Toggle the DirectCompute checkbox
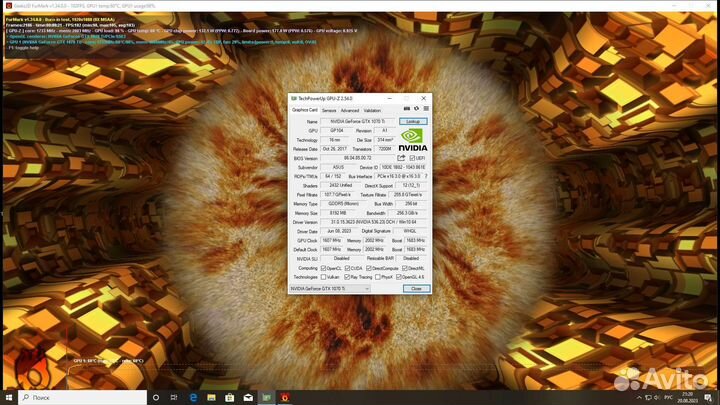Screen dimensions: 720x405 coord(369,268)
